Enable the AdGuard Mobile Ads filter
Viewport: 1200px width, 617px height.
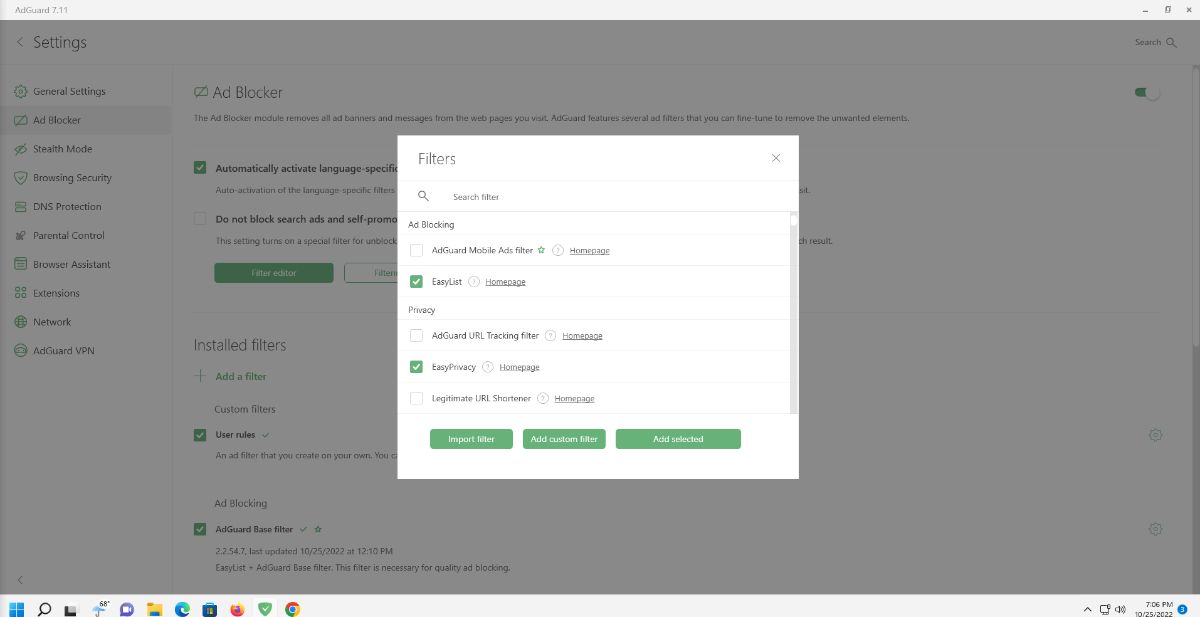tap(416, 250)
